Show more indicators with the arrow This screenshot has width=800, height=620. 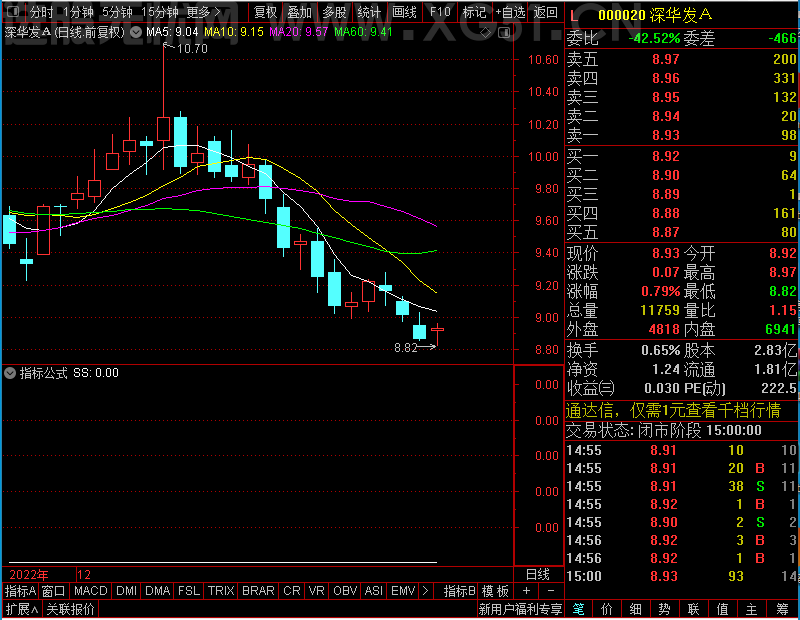click(x=425, y=591)
